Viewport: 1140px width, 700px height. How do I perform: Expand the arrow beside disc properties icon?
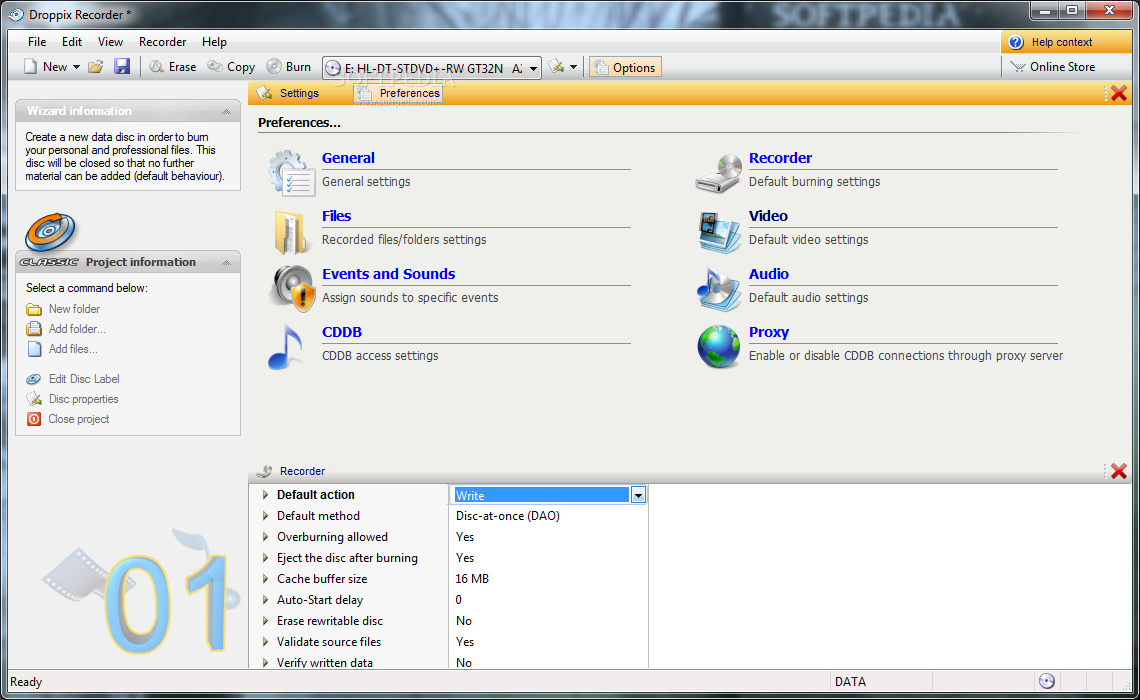[574, 67]
